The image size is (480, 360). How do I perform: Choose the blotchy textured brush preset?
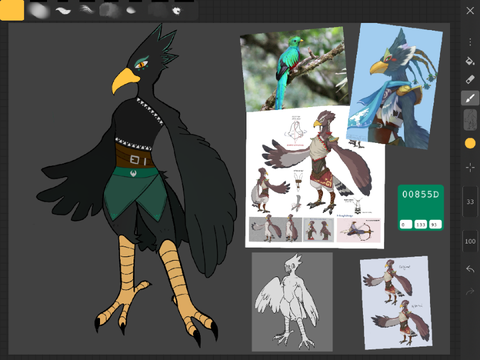pos(109,11)
